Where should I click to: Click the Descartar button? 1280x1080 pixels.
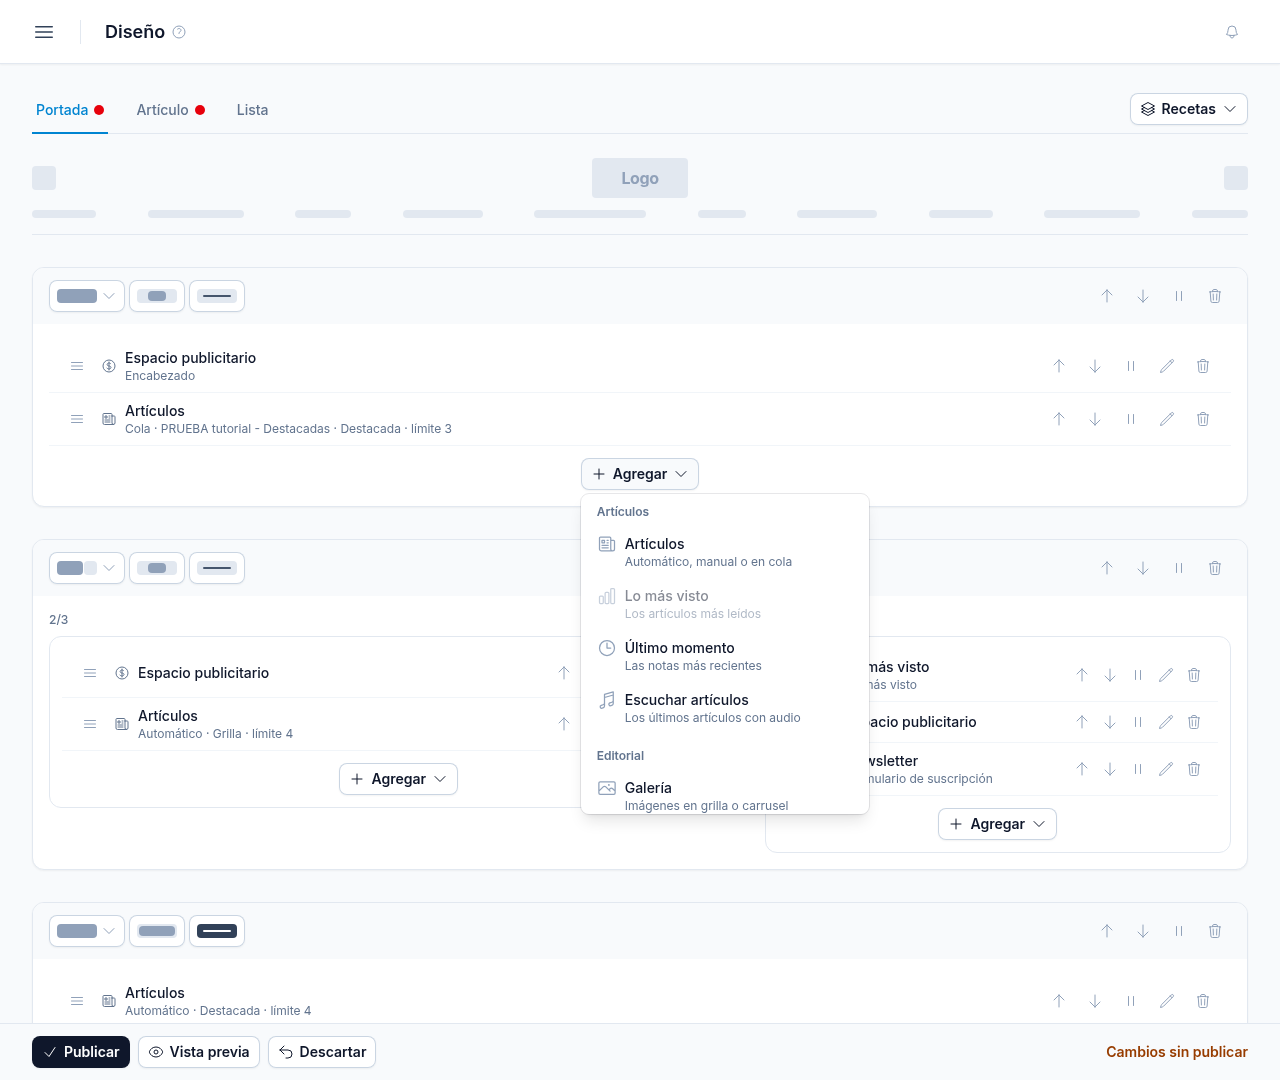pyautogui.click(x=322, y=1052)
